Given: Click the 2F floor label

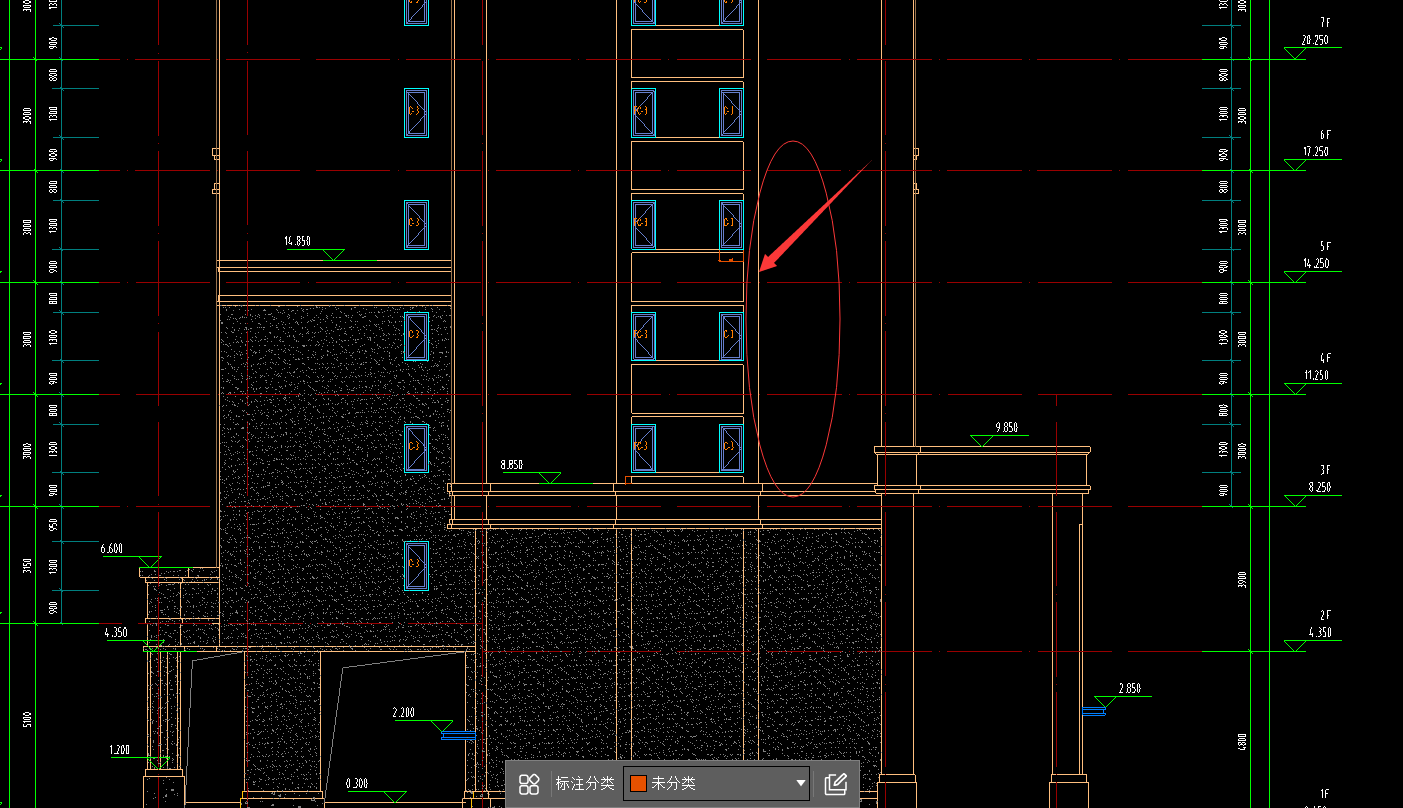Looking at the screenshot, I should [1325, 616].
